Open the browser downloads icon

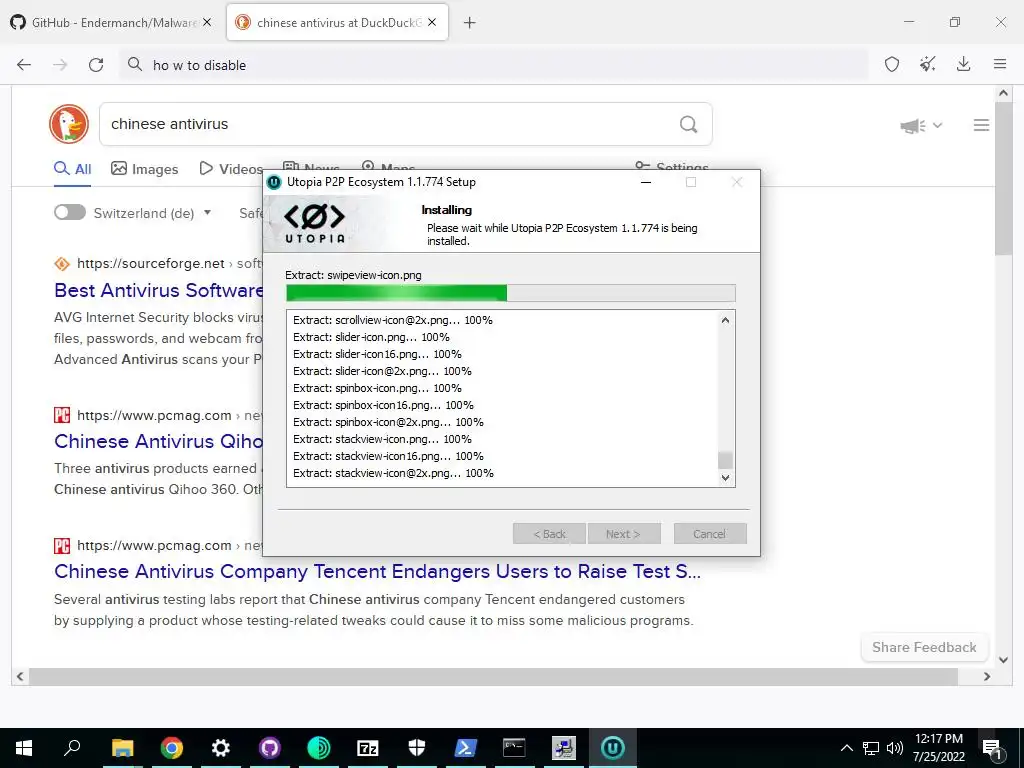[963, 64]
